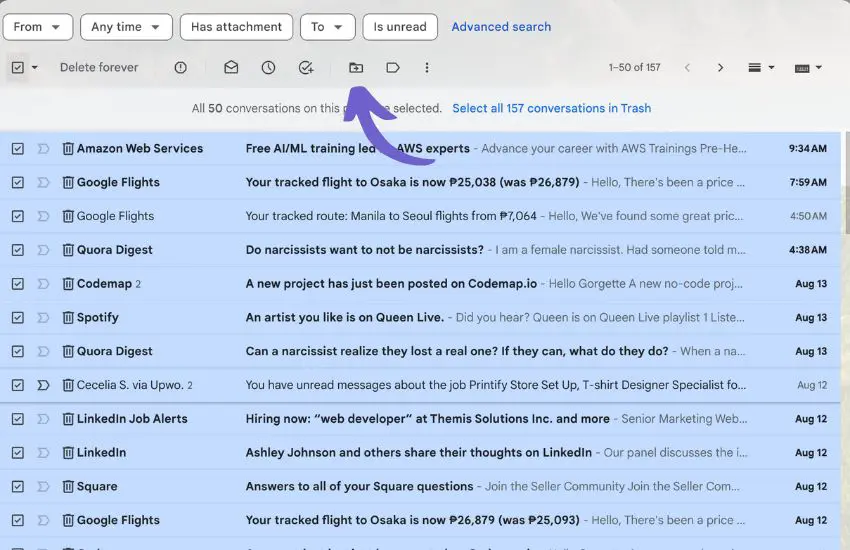Uncheck the select-all checkbox in toolbar
Viewport: 850px width, 550px height.
coord(17,67)
